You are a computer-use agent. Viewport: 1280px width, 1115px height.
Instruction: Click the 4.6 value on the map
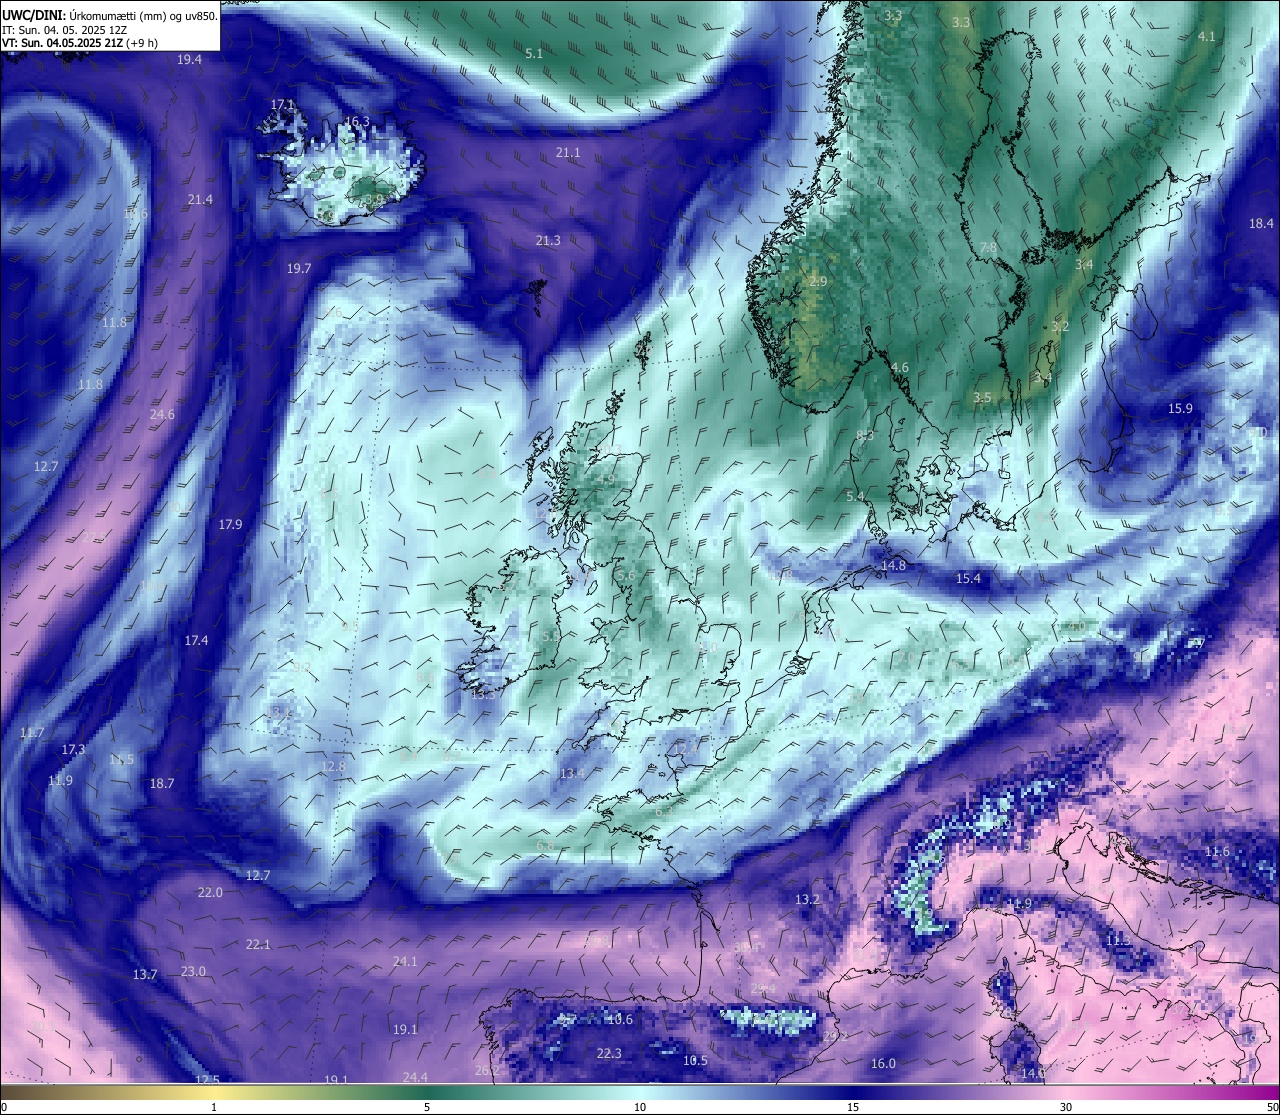[x=900, y=367]
